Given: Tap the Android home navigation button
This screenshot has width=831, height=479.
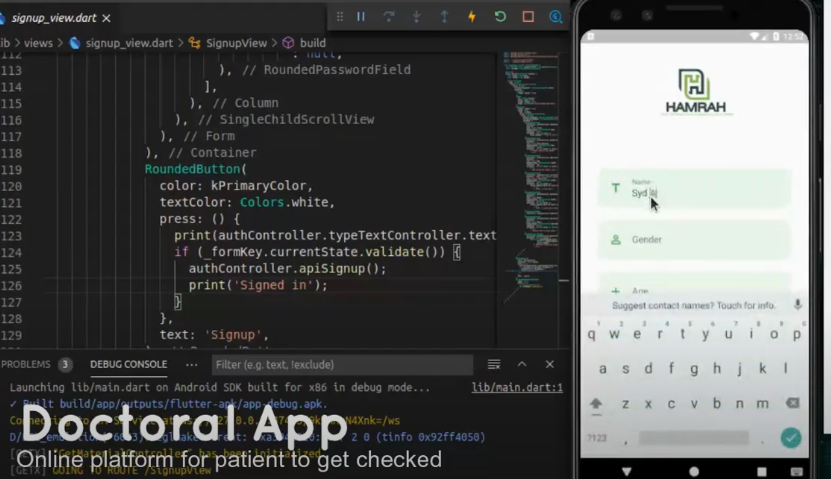Looking at the screenshot, I should (x=694, y=471).
